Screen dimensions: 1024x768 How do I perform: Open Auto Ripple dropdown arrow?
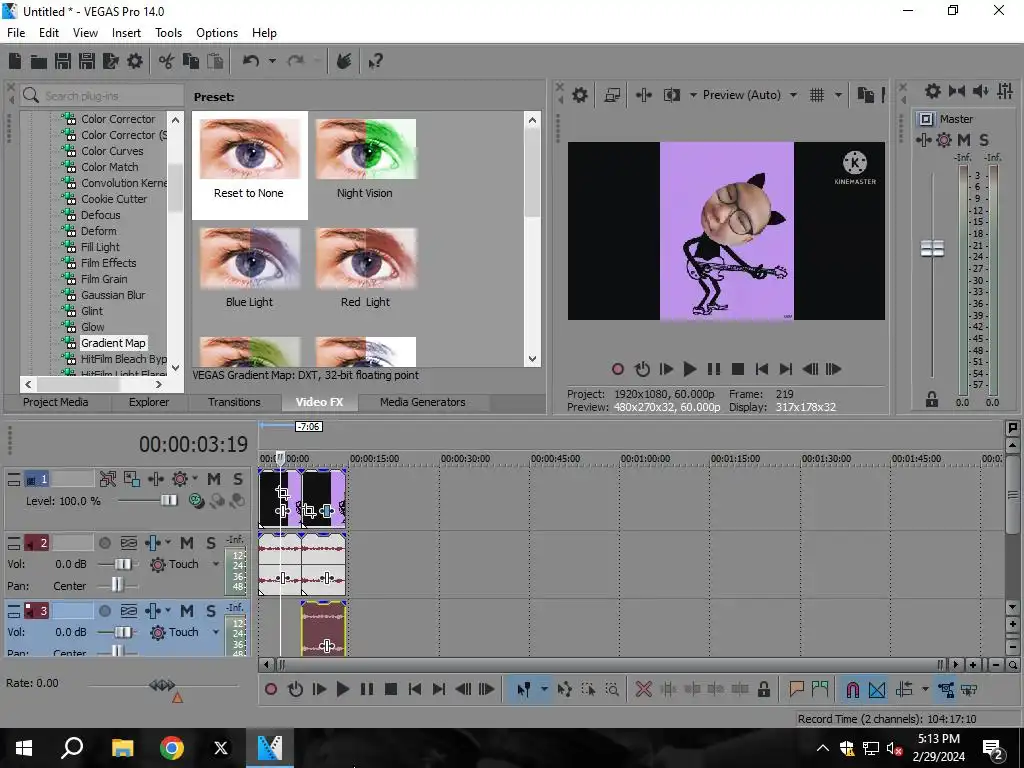click(x=925, y=690)
